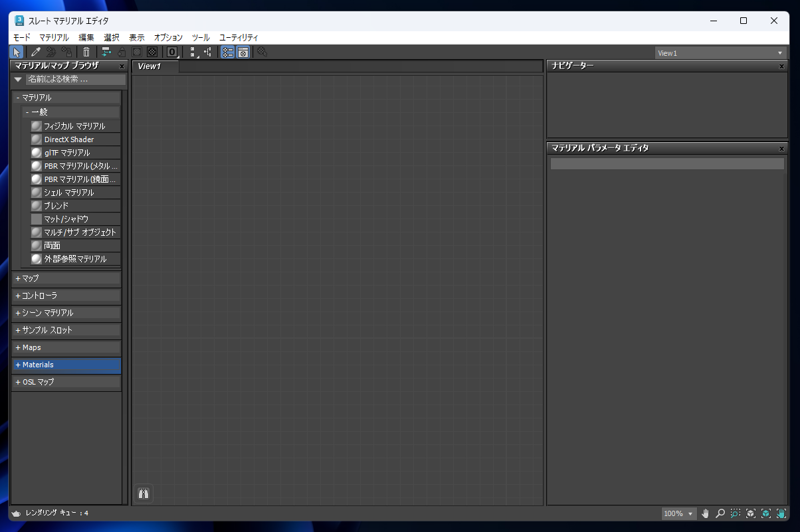The image size is (800, 532).
Task: Click the Lay Out Children icon
Action: click(x=208, y=52)
